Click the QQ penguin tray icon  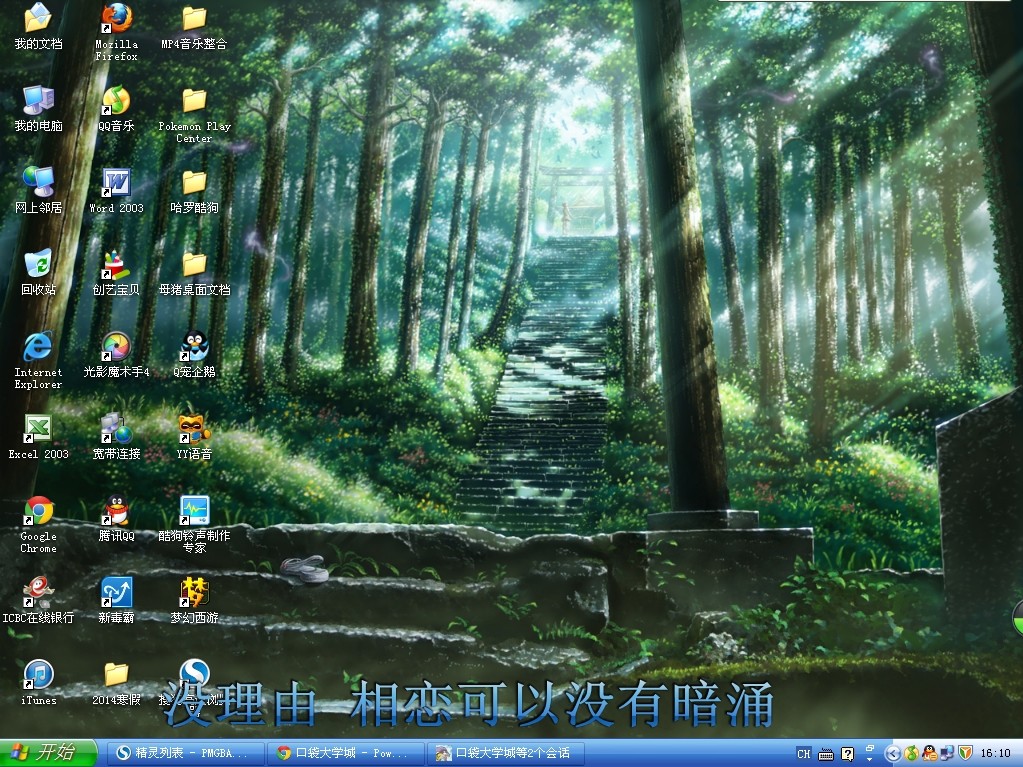click(929, 753)
